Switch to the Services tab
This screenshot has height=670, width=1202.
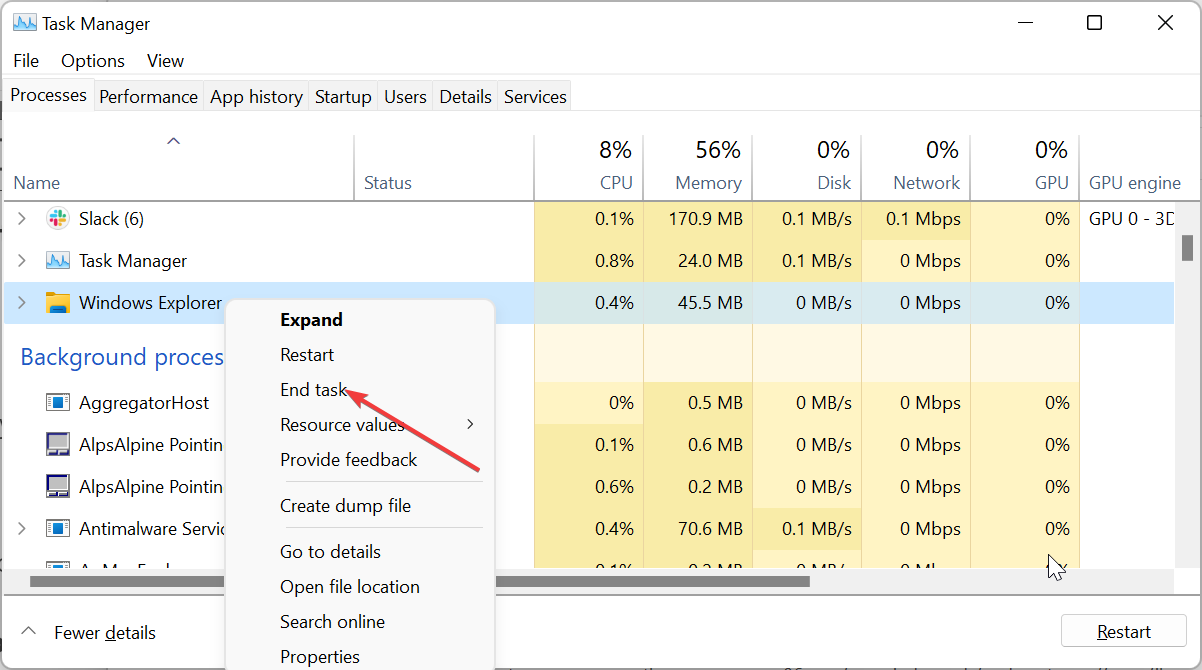534,95
